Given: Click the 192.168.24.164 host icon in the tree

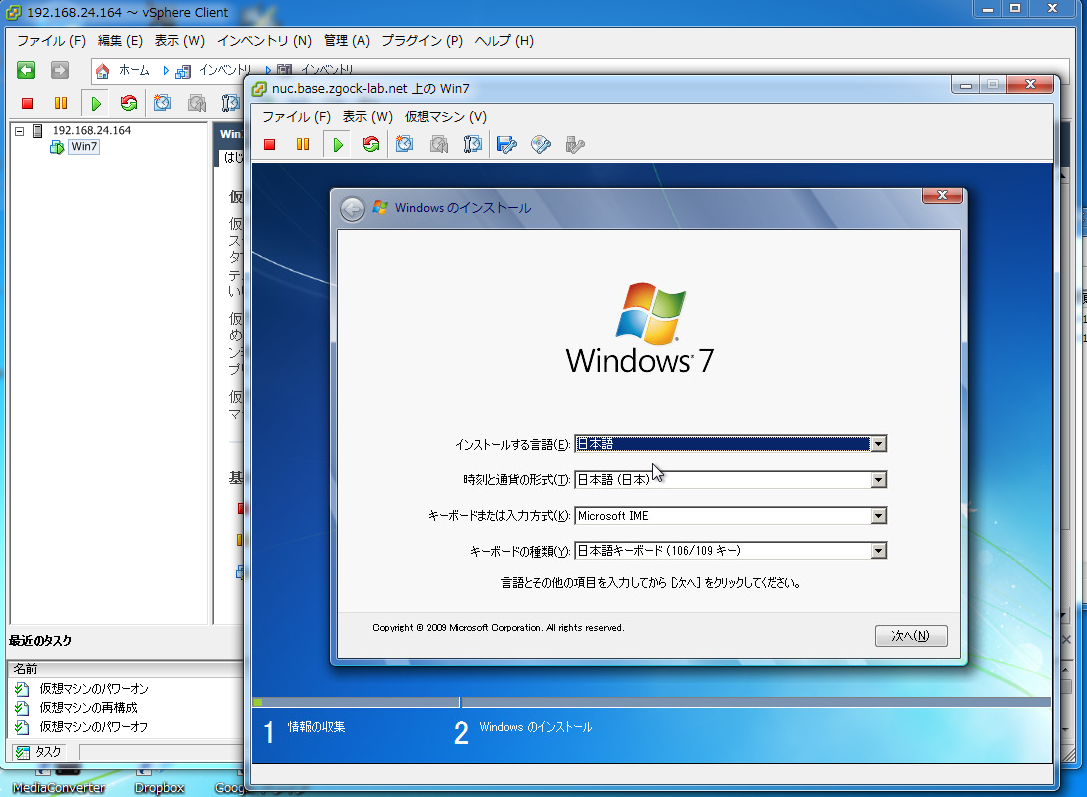Looking at the screenshot, I should click(x=38, y=130).
